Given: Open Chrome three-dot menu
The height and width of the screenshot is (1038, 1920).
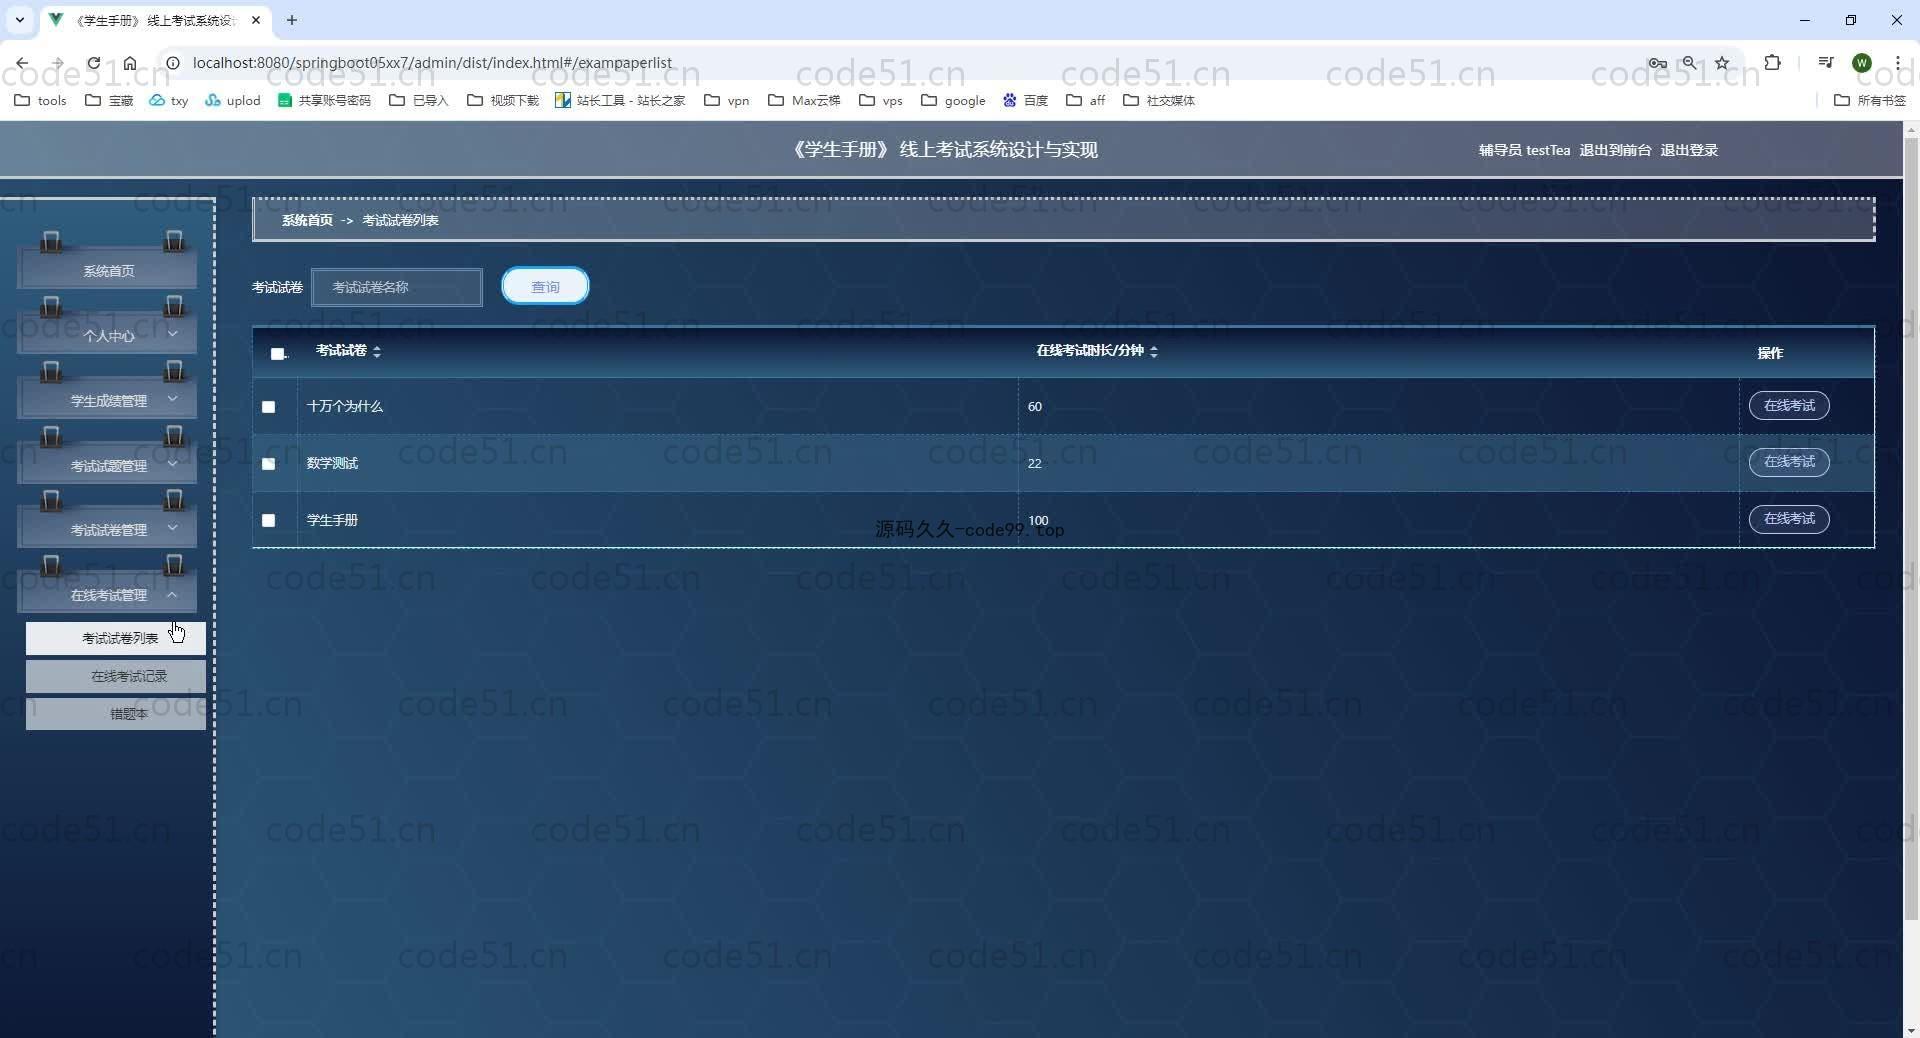Looking at the screenshot, I should 1897,62.
